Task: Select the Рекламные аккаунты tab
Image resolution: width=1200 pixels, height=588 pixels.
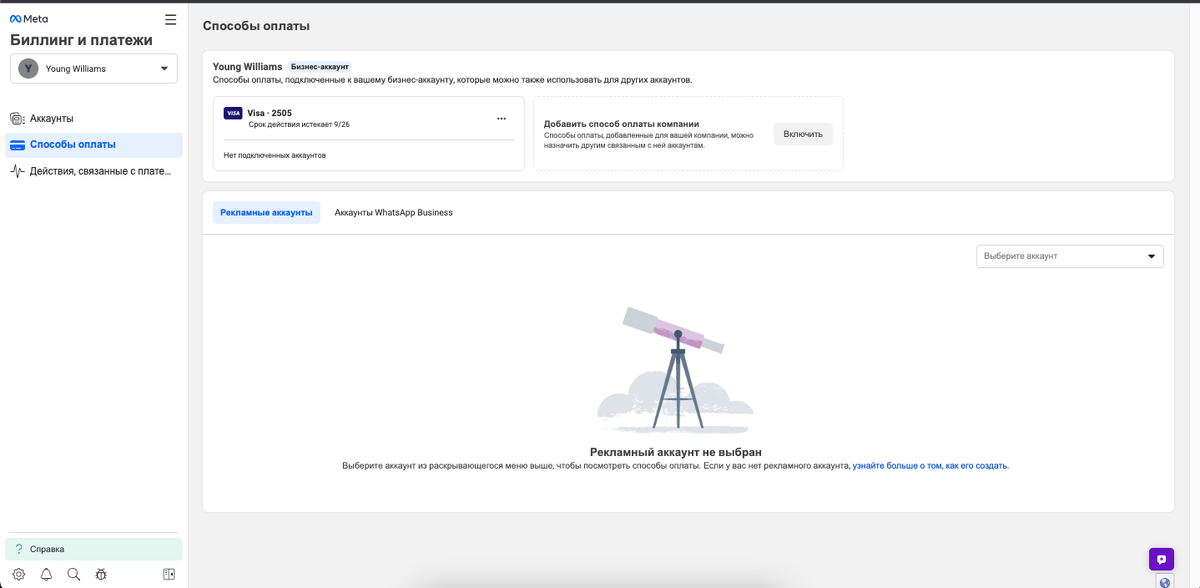Action: click(266, 212)
